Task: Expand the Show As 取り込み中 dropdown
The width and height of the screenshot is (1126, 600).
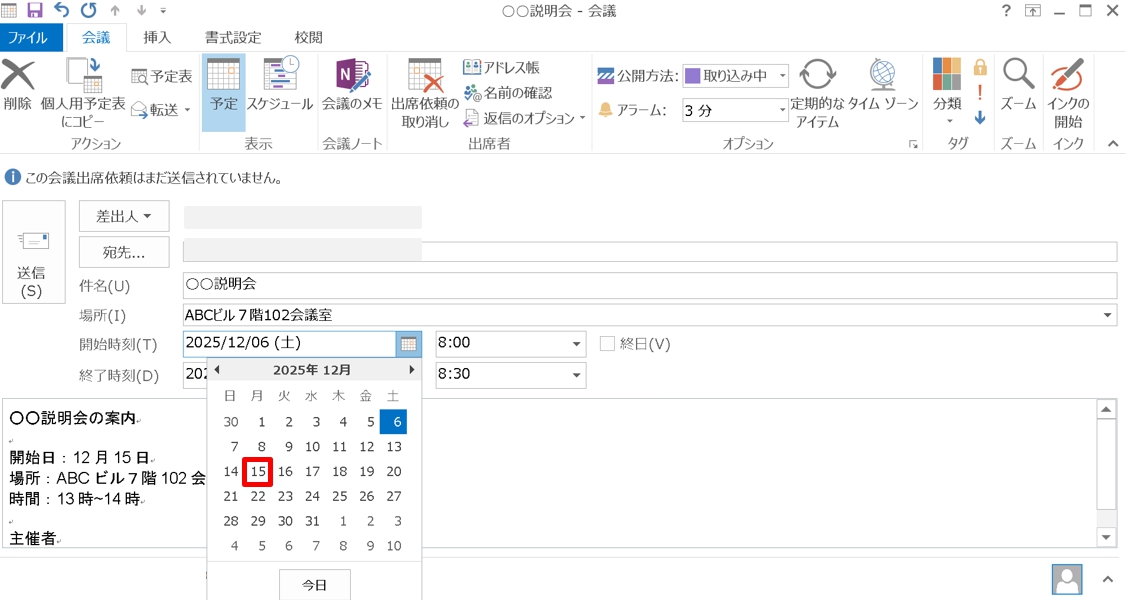Action: tap(782, 76)
